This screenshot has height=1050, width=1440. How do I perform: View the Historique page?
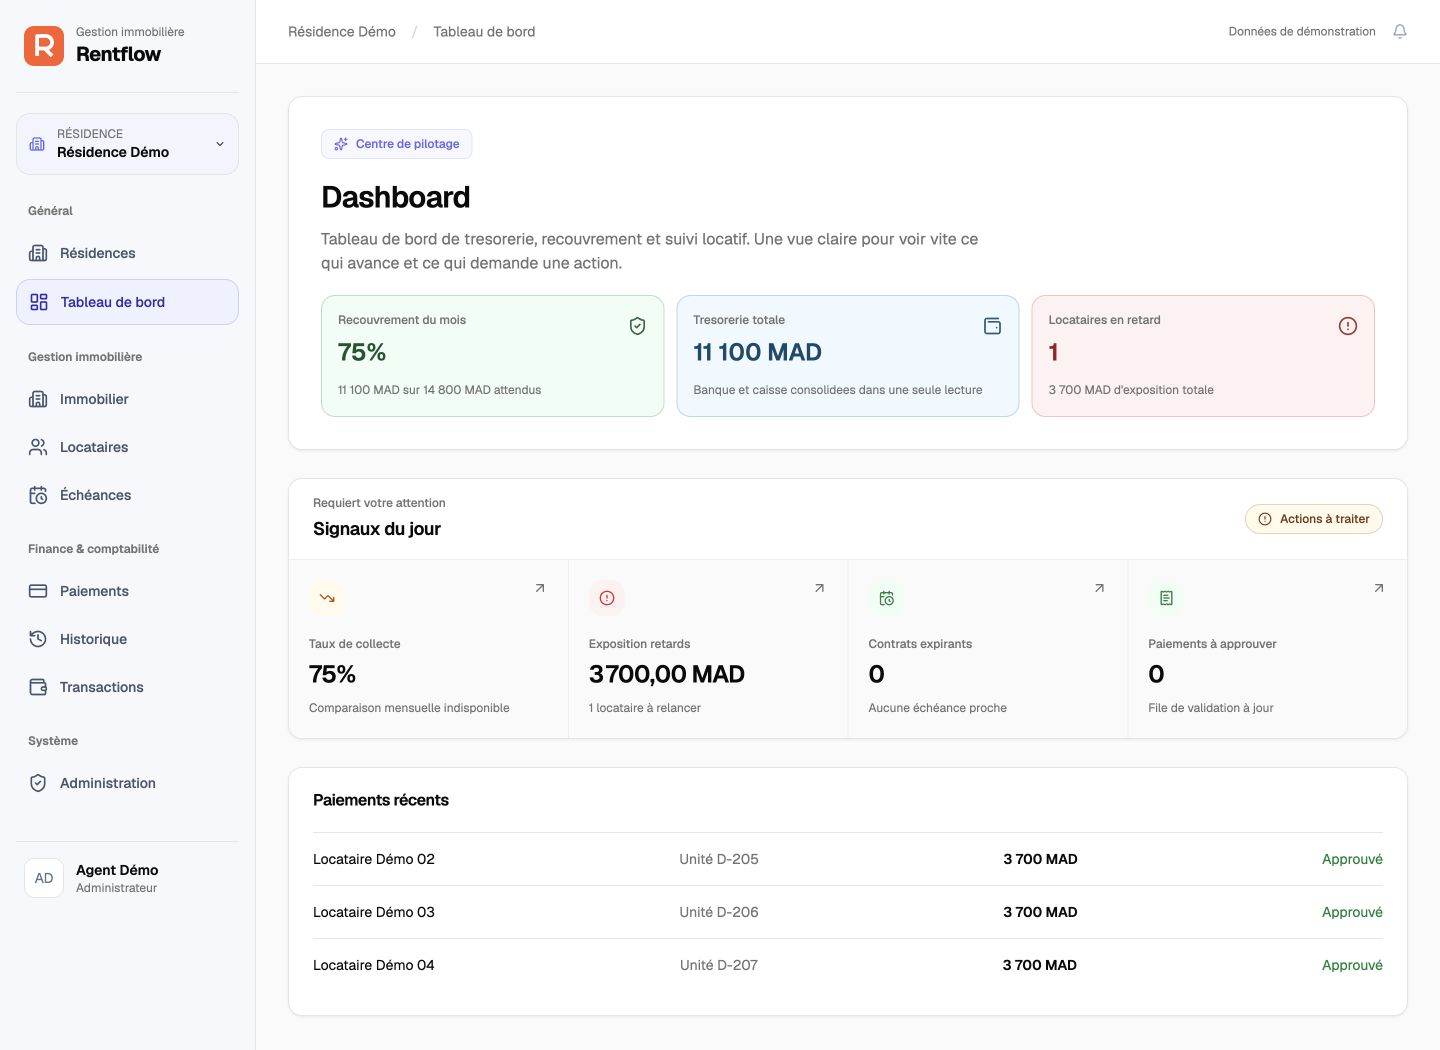point(127,639)
